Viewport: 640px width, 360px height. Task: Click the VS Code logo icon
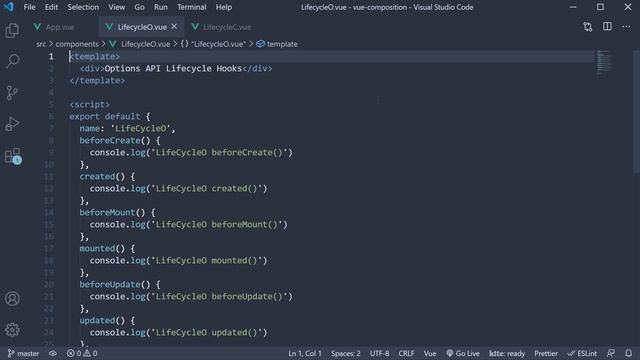coord(9,7)
